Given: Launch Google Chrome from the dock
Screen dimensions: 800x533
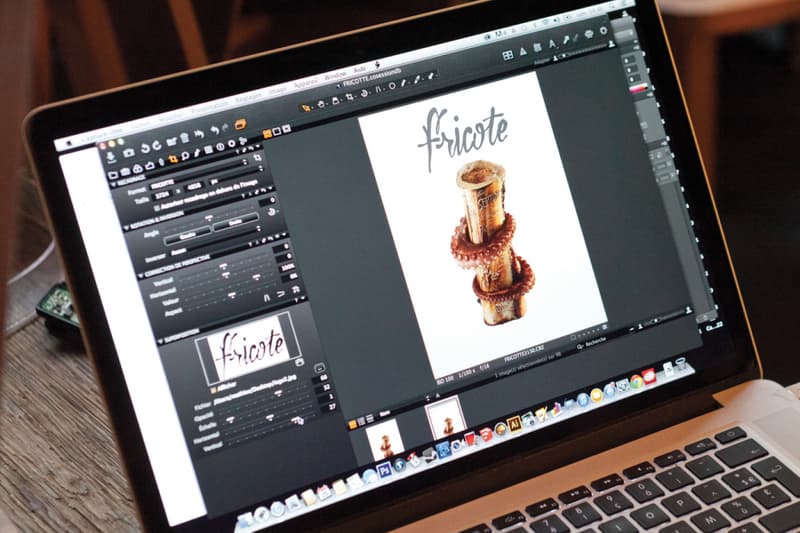Looking at the screenshot, I should pos(636,381).
